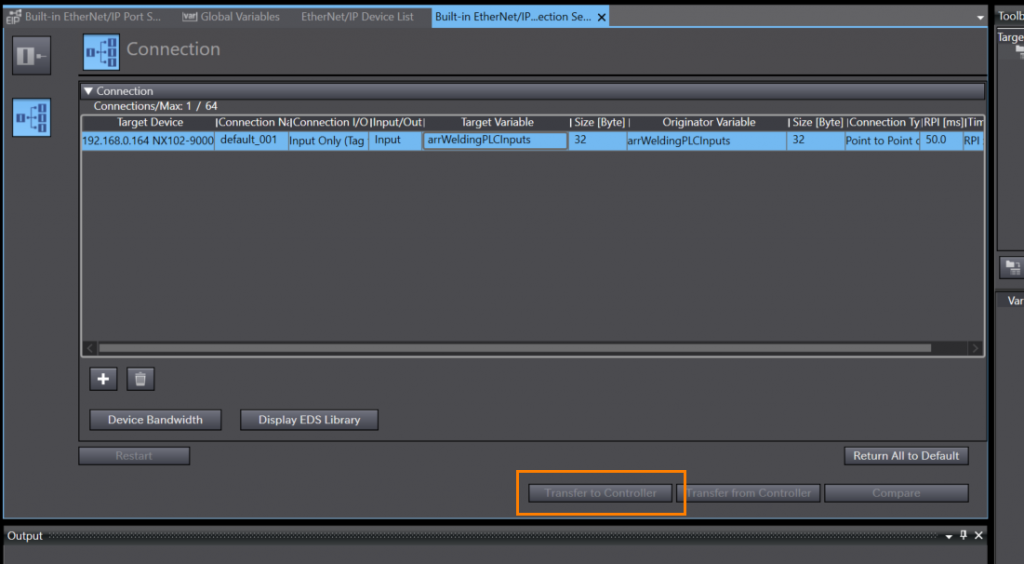Delete selected connection with trash icon

tap(141, 379)
